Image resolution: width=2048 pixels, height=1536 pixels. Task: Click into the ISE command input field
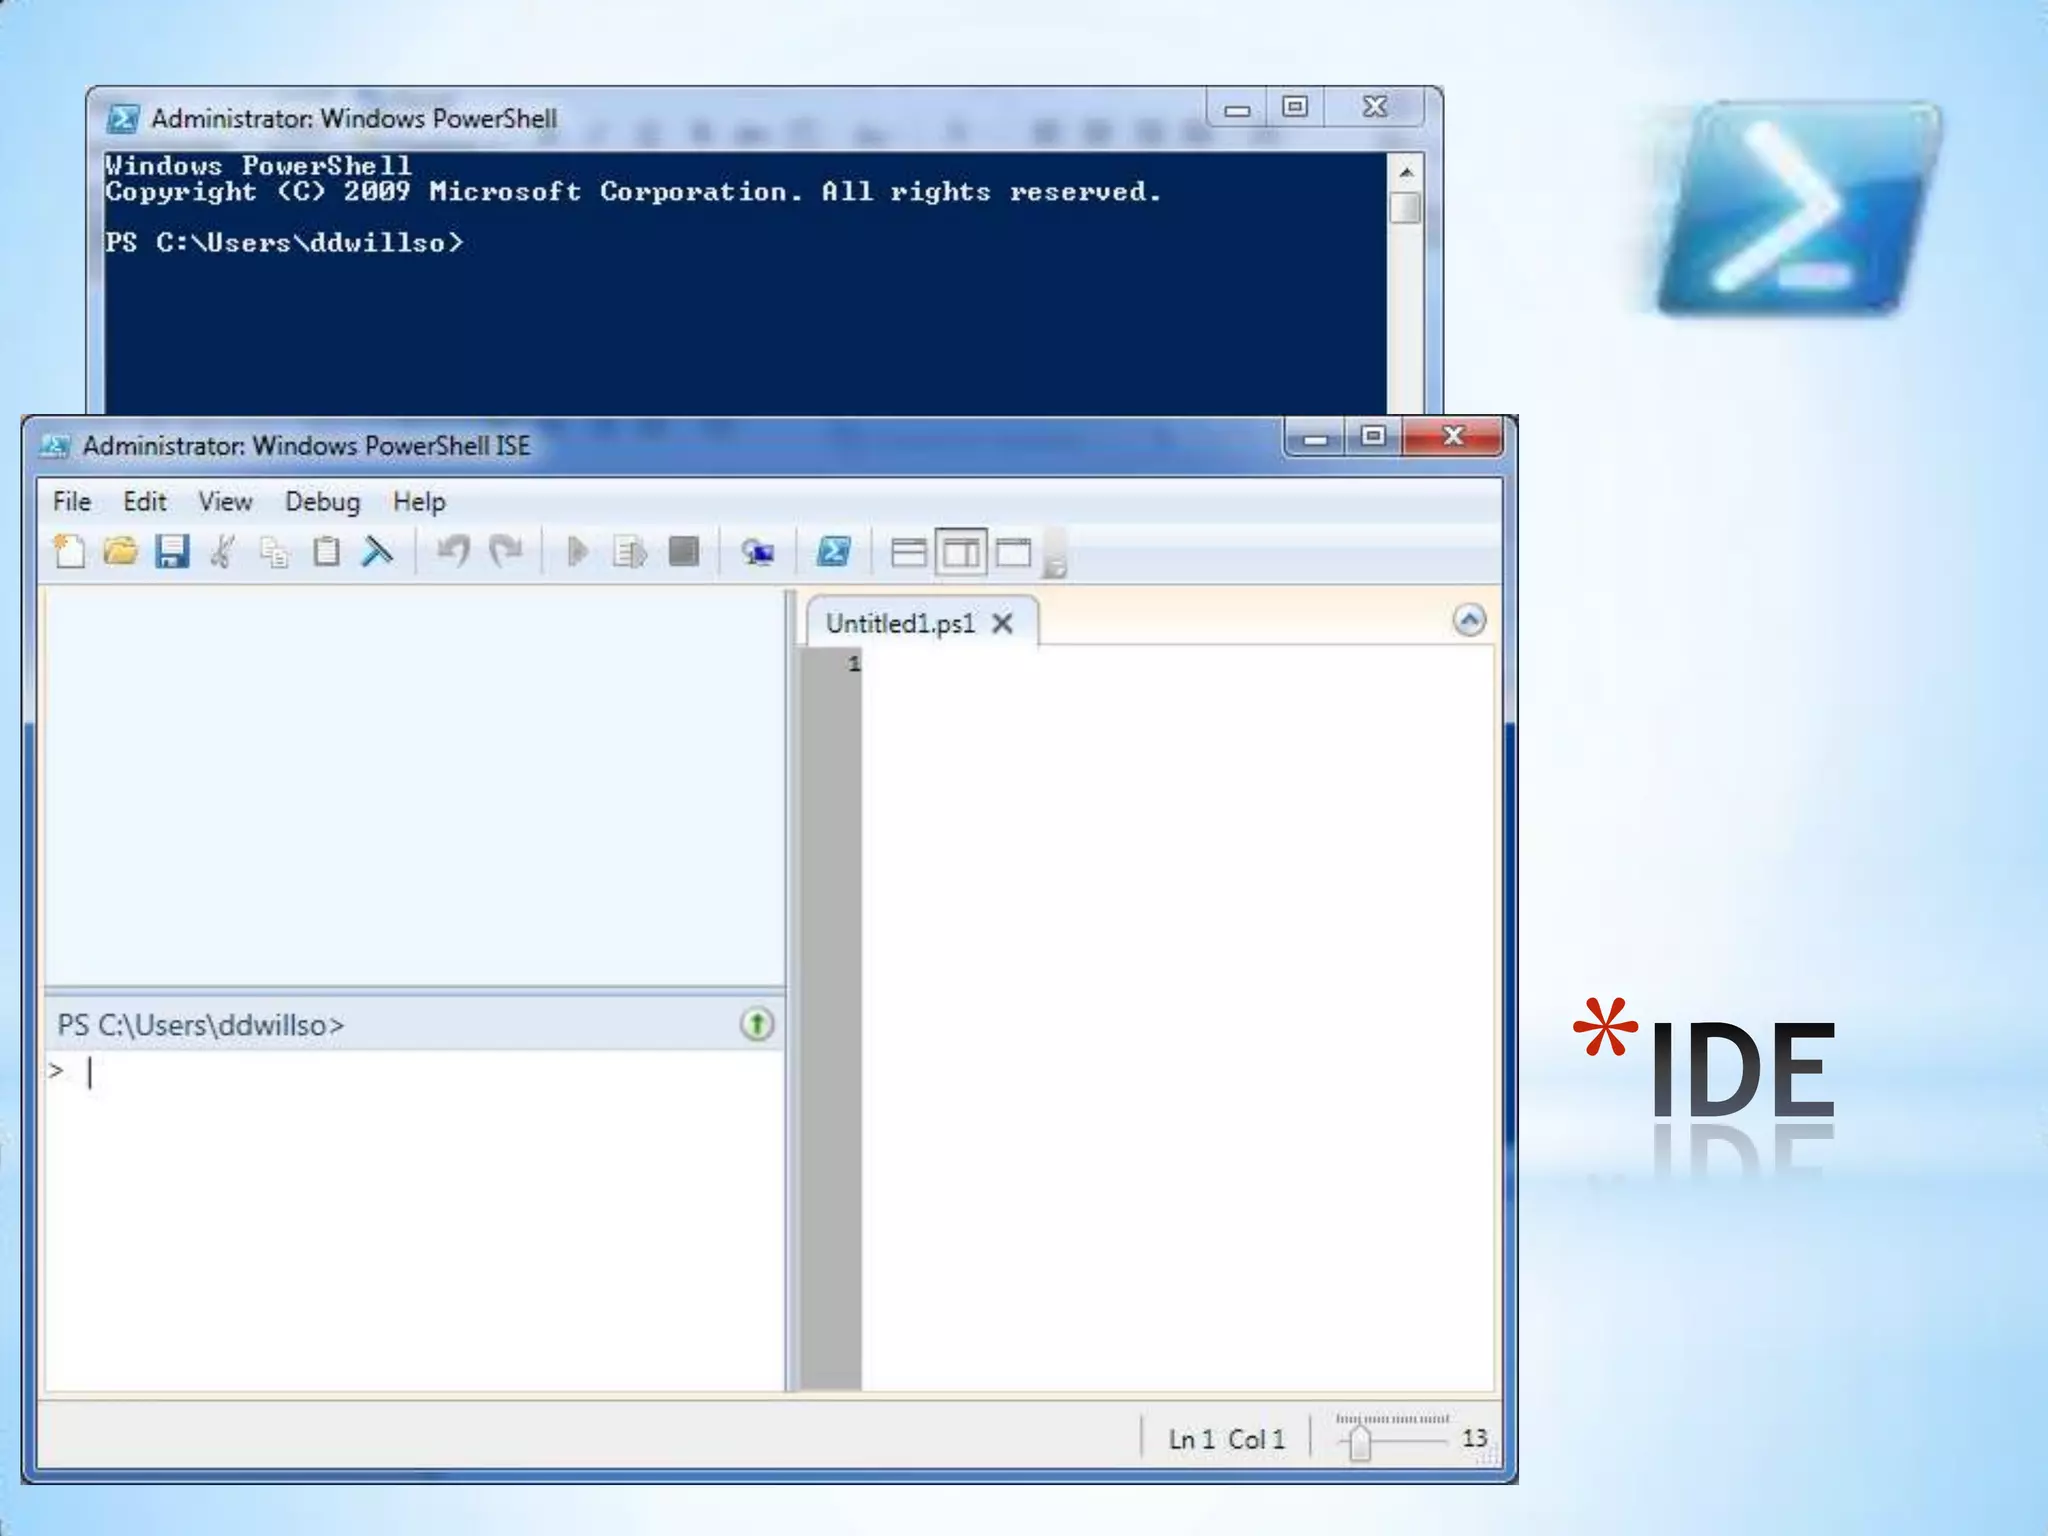(x=414, y=1219)
